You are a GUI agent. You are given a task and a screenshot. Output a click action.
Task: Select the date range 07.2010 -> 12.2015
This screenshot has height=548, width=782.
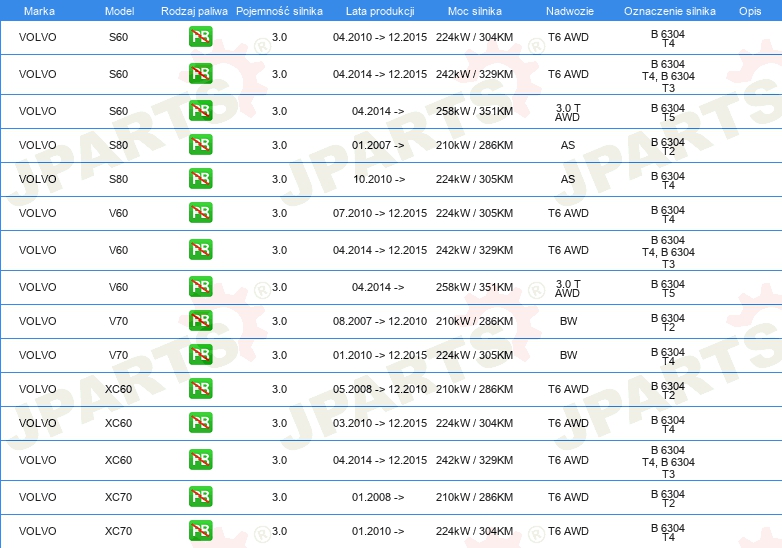[380, 213]
